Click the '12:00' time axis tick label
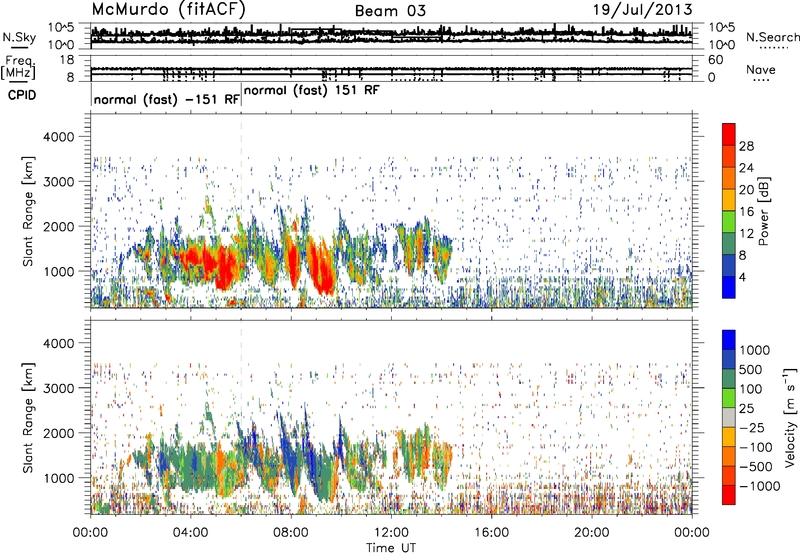 coord(391,533)
